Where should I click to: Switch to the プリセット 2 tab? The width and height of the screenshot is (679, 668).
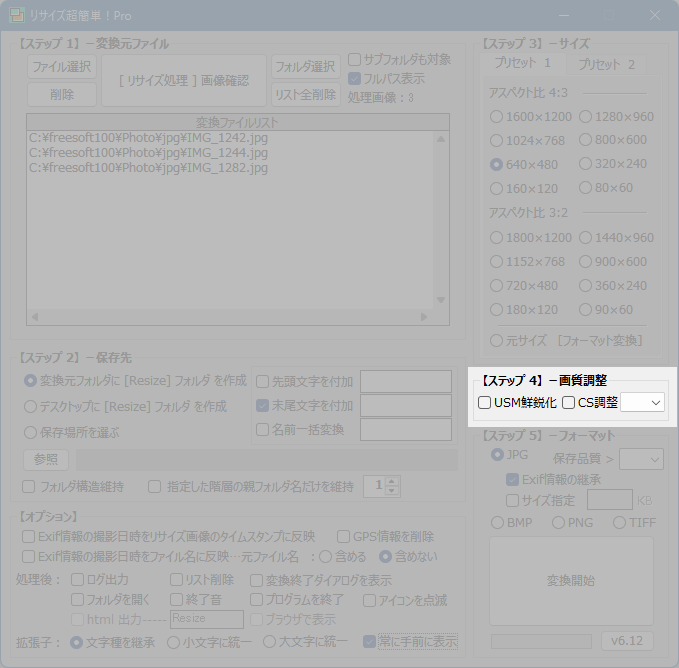coord(606,65)
